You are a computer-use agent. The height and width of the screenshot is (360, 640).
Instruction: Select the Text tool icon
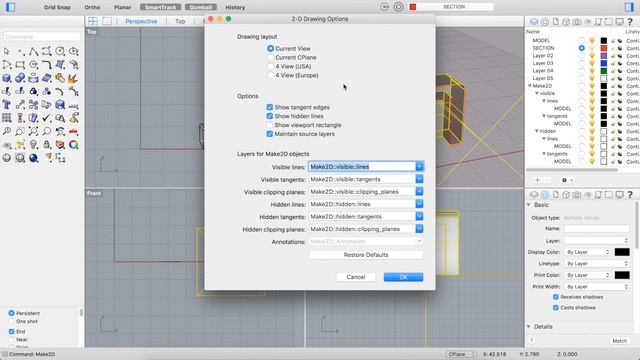pos(7,104)
